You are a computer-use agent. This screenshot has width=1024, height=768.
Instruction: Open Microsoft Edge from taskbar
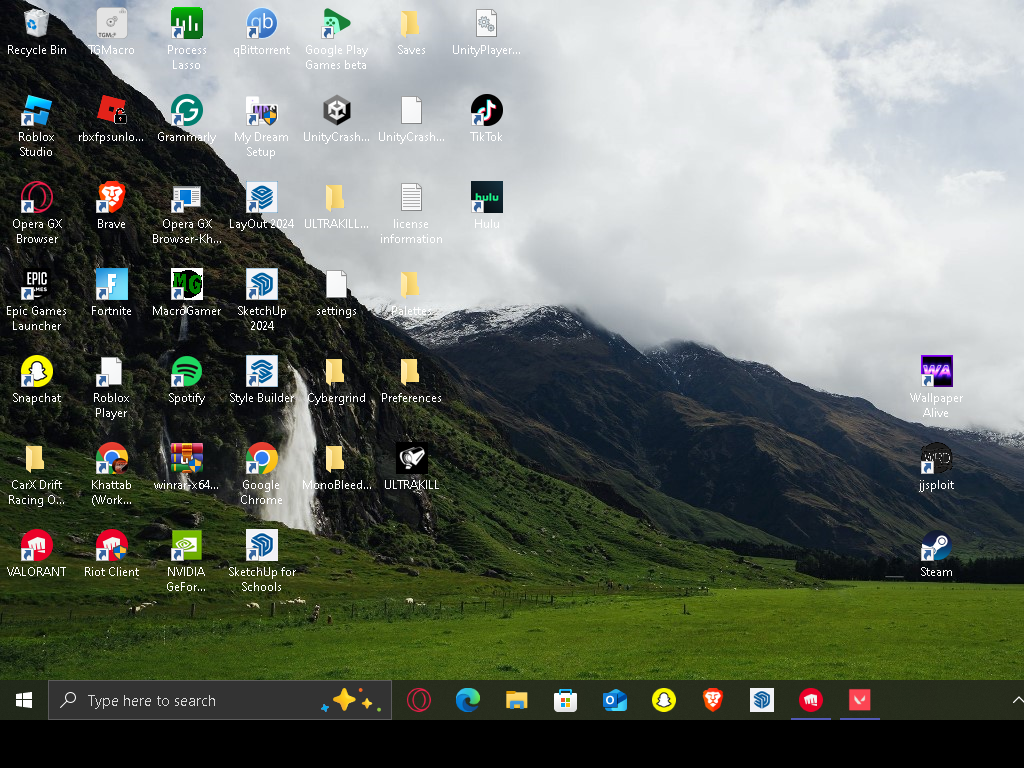tap(468, 700)
